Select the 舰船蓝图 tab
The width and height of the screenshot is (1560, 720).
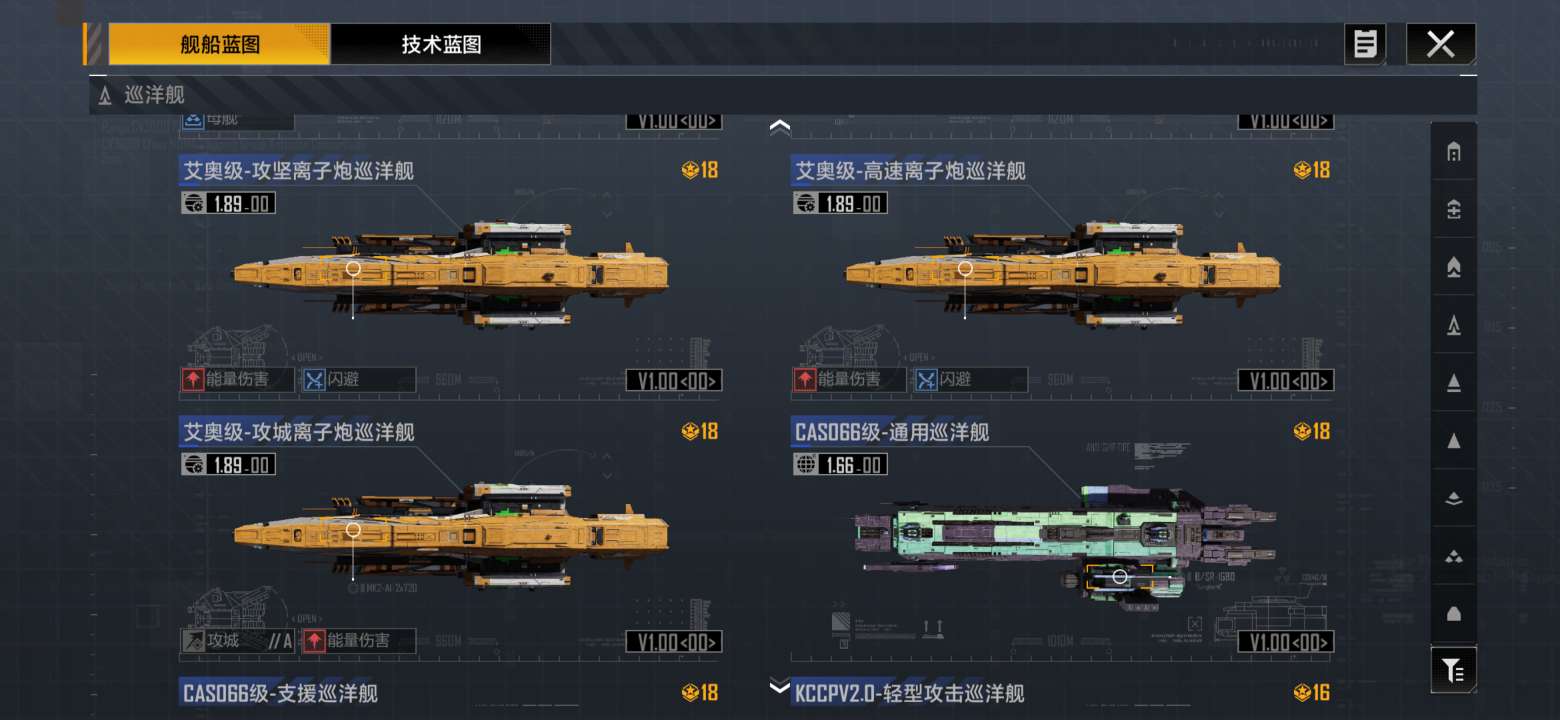pyautogui.click(x=220, y=44)
